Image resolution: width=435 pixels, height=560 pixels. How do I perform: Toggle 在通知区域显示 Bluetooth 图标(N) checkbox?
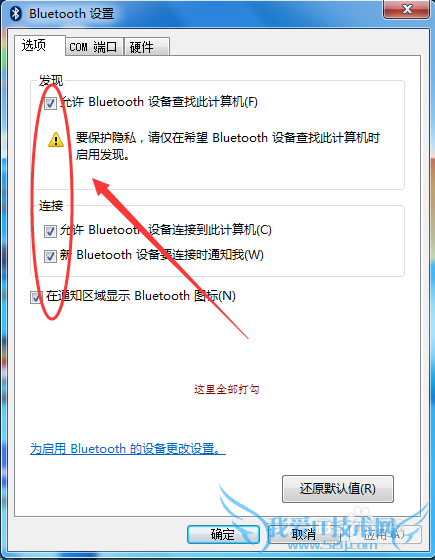click(36, 297)
